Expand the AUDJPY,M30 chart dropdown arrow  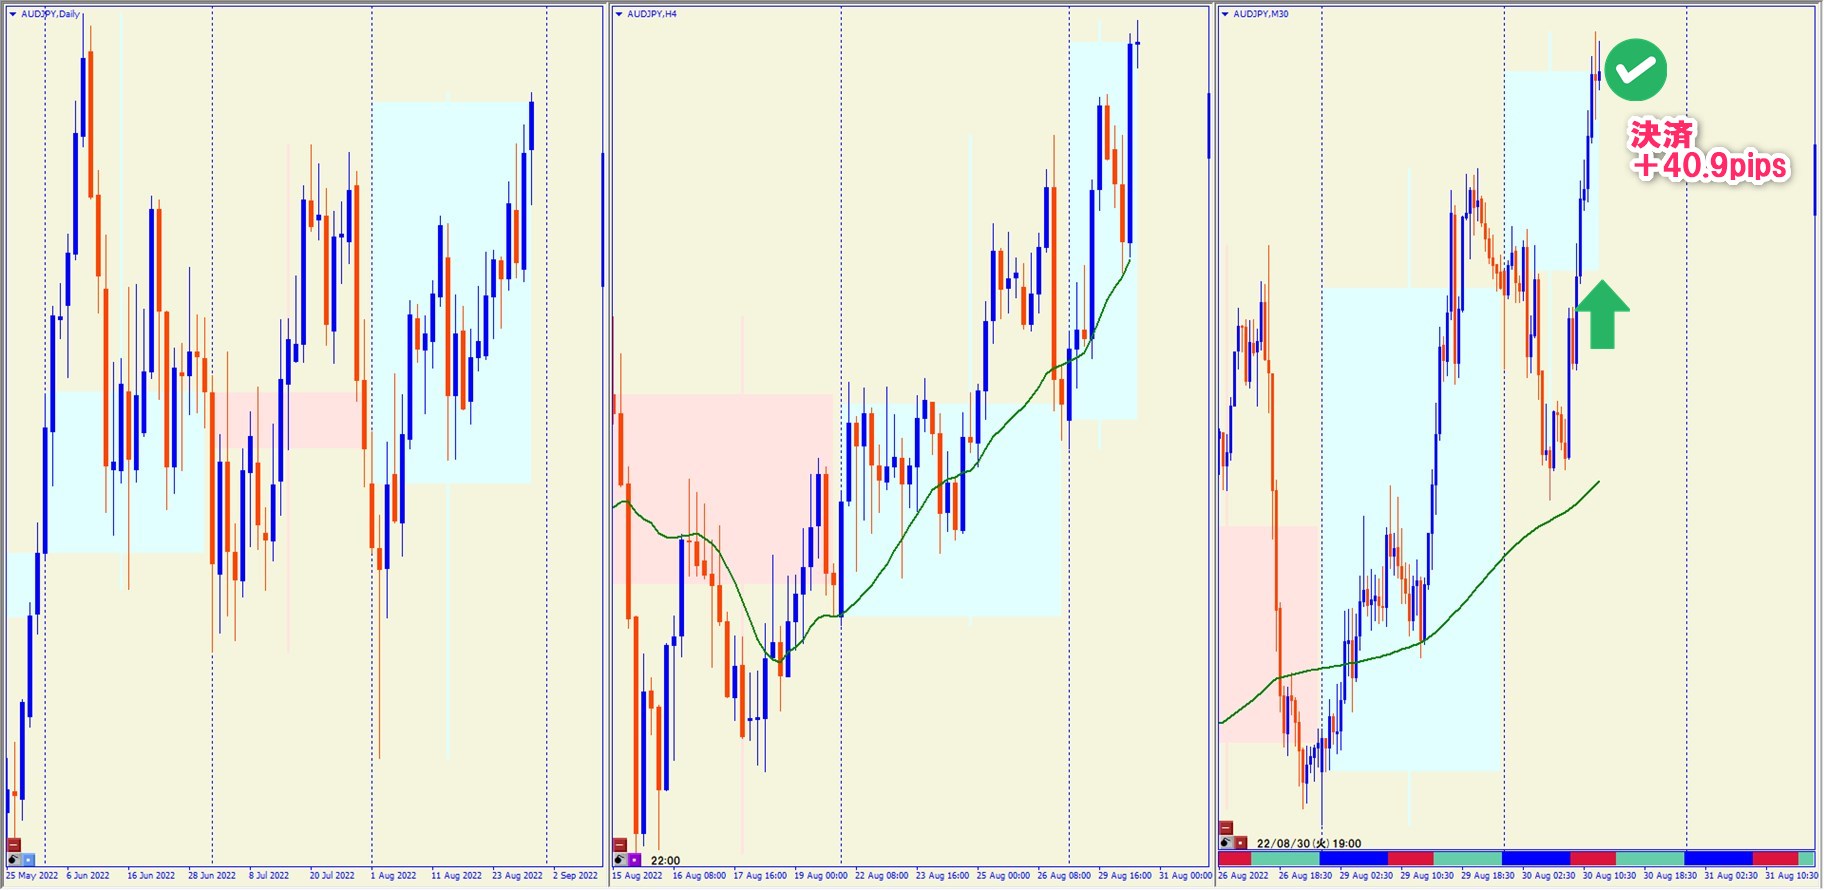tap(1225, 14)
